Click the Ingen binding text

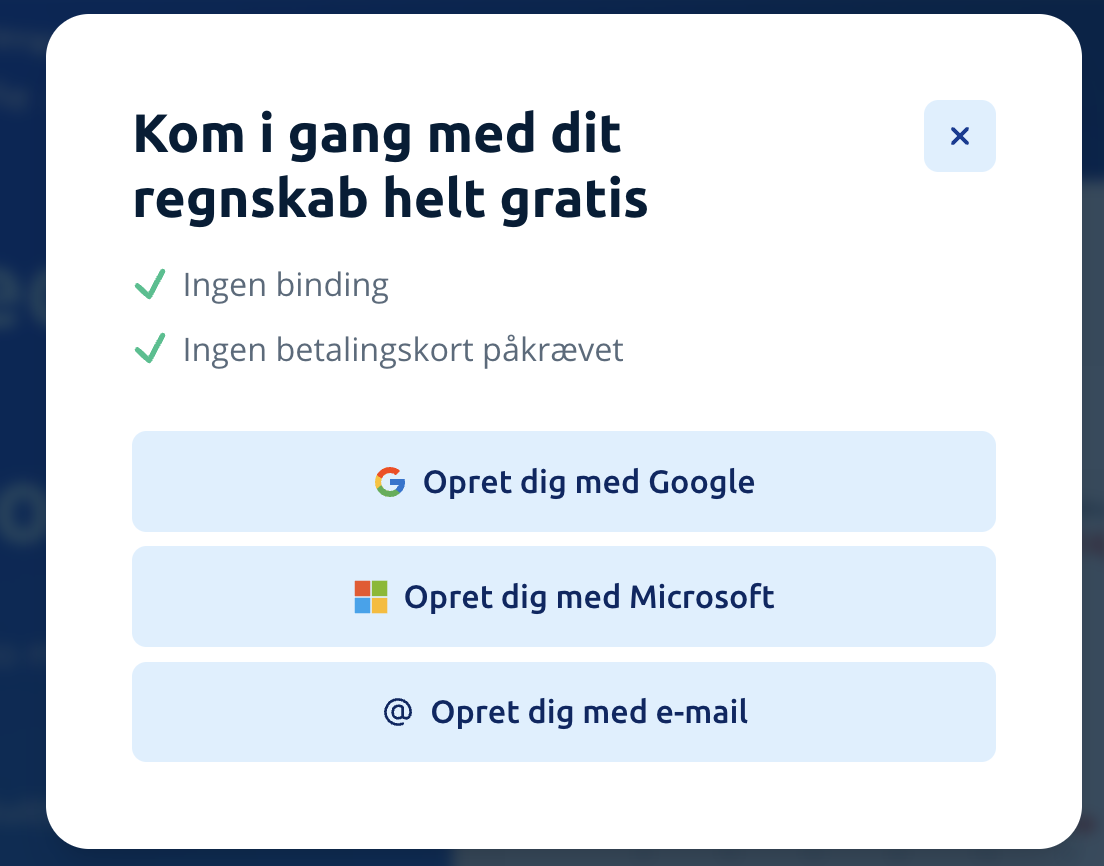pos(285,285)
